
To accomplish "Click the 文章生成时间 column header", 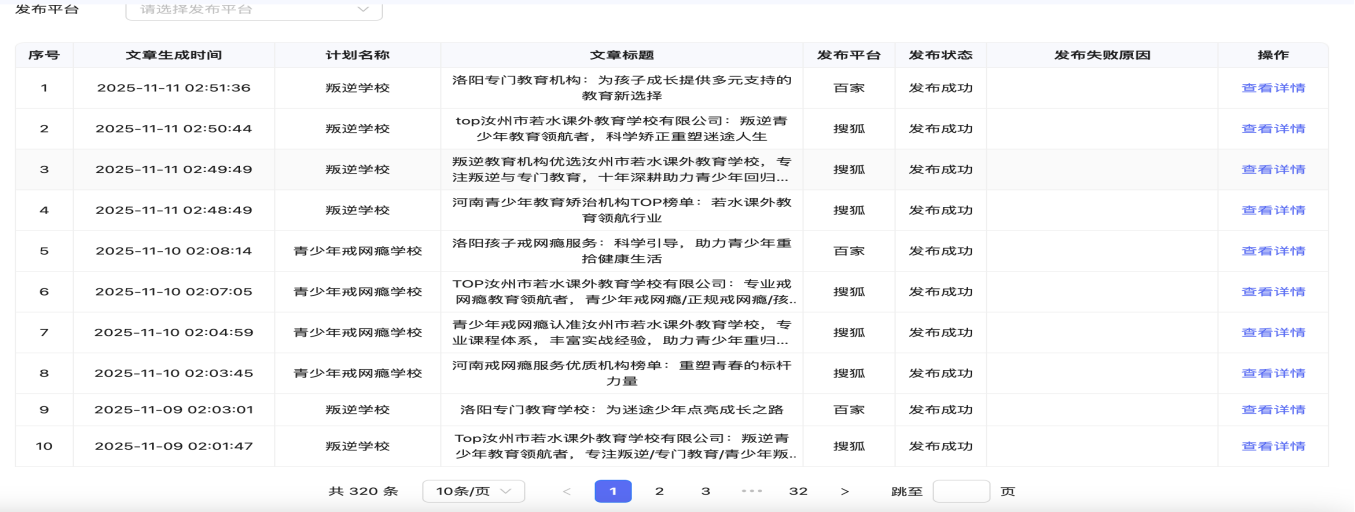I will click(174, 55).
